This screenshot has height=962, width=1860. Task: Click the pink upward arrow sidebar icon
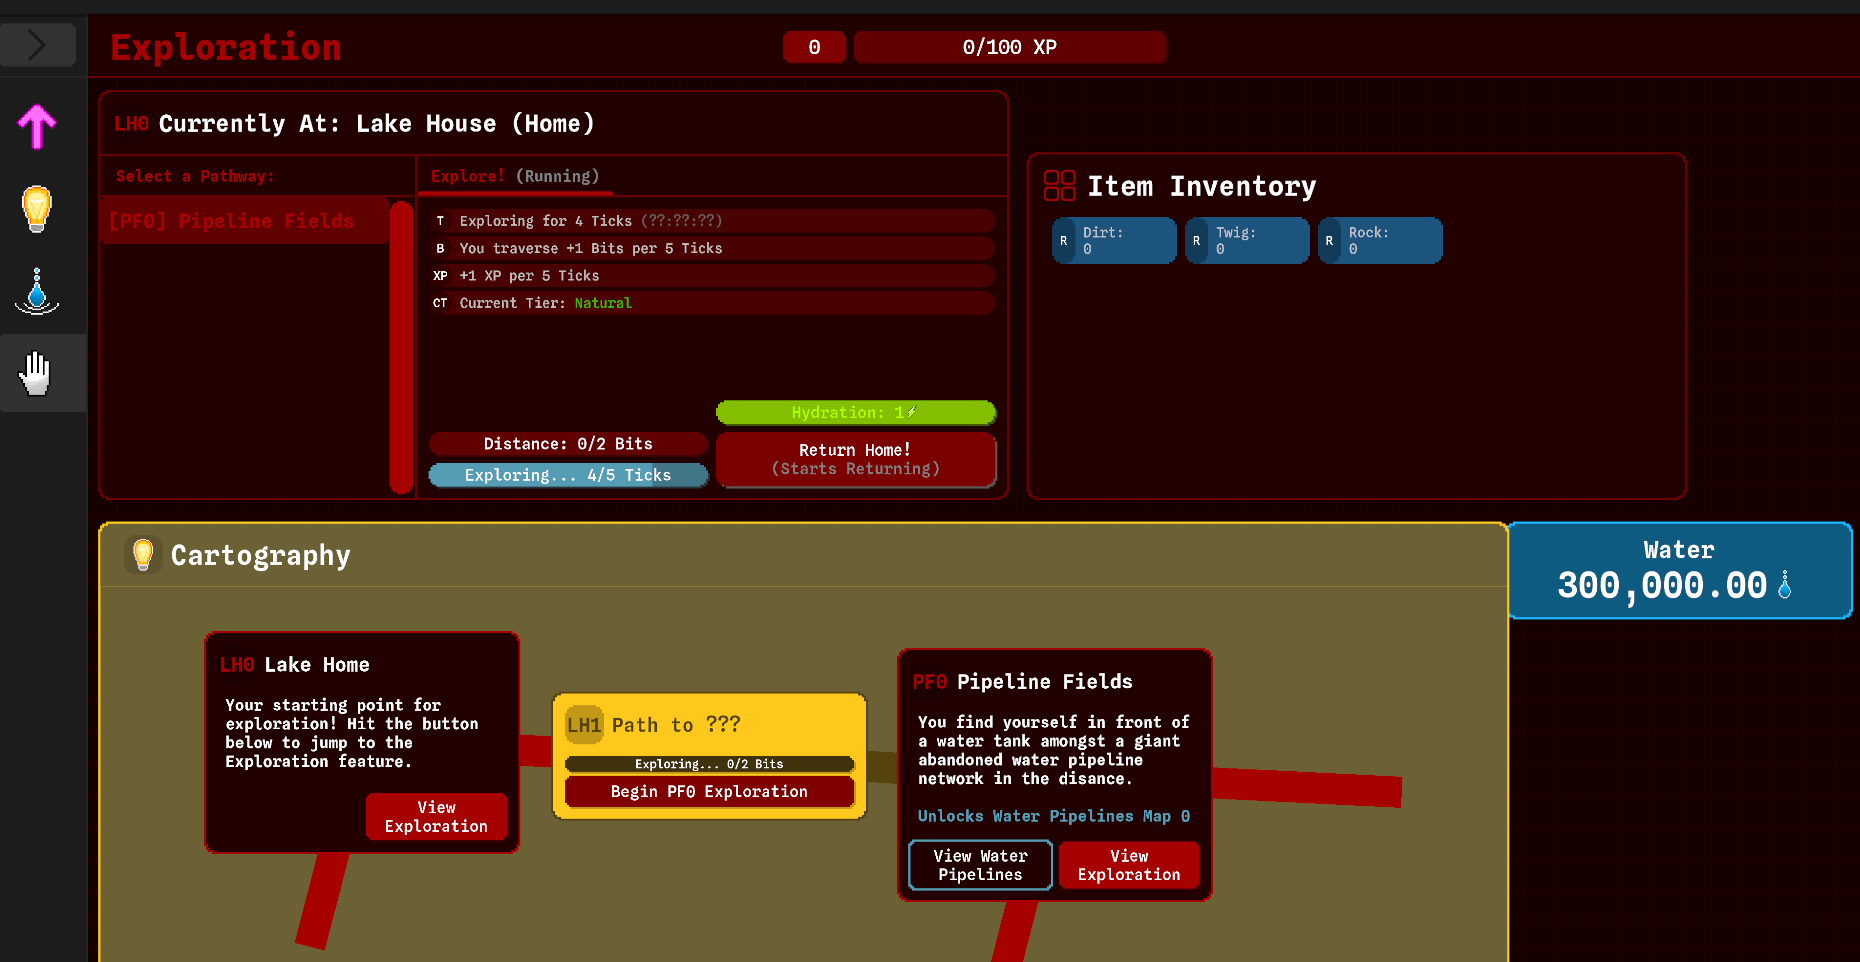coord(37,127)
